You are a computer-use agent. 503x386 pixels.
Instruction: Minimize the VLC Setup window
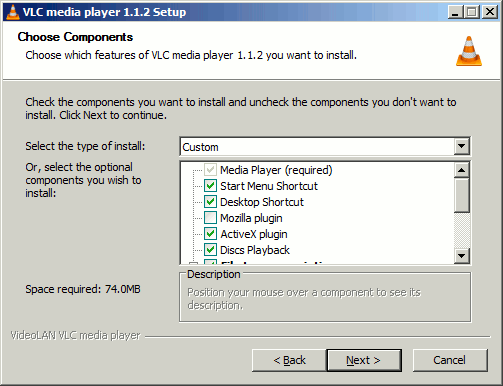[455, 12]
